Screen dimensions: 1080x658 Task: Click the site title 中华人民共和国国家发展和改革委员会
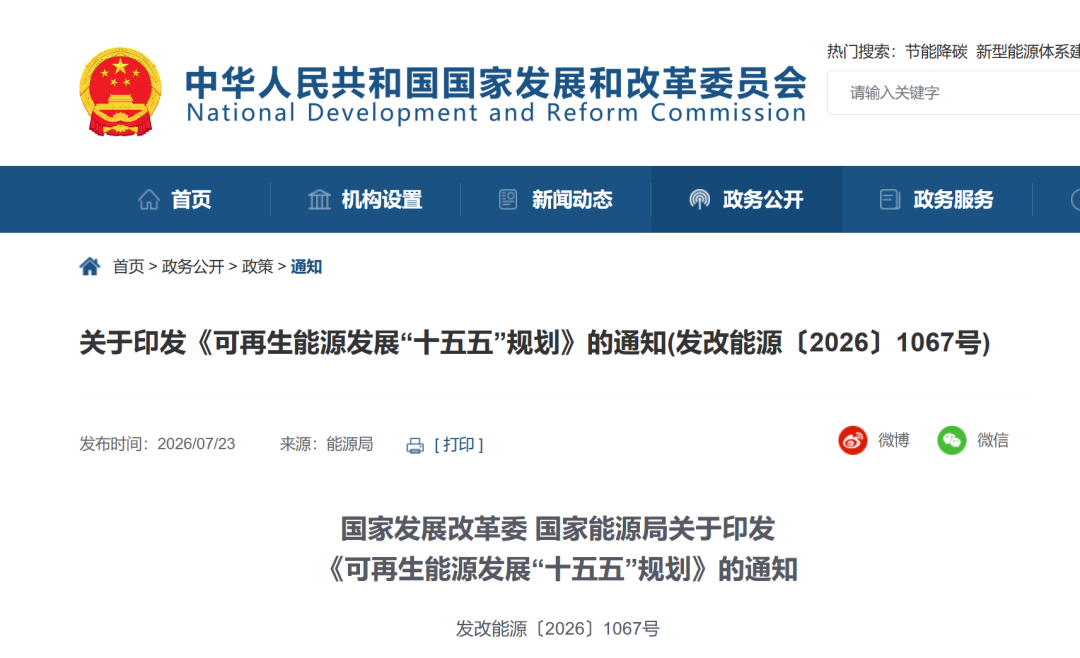pos(496,83)
